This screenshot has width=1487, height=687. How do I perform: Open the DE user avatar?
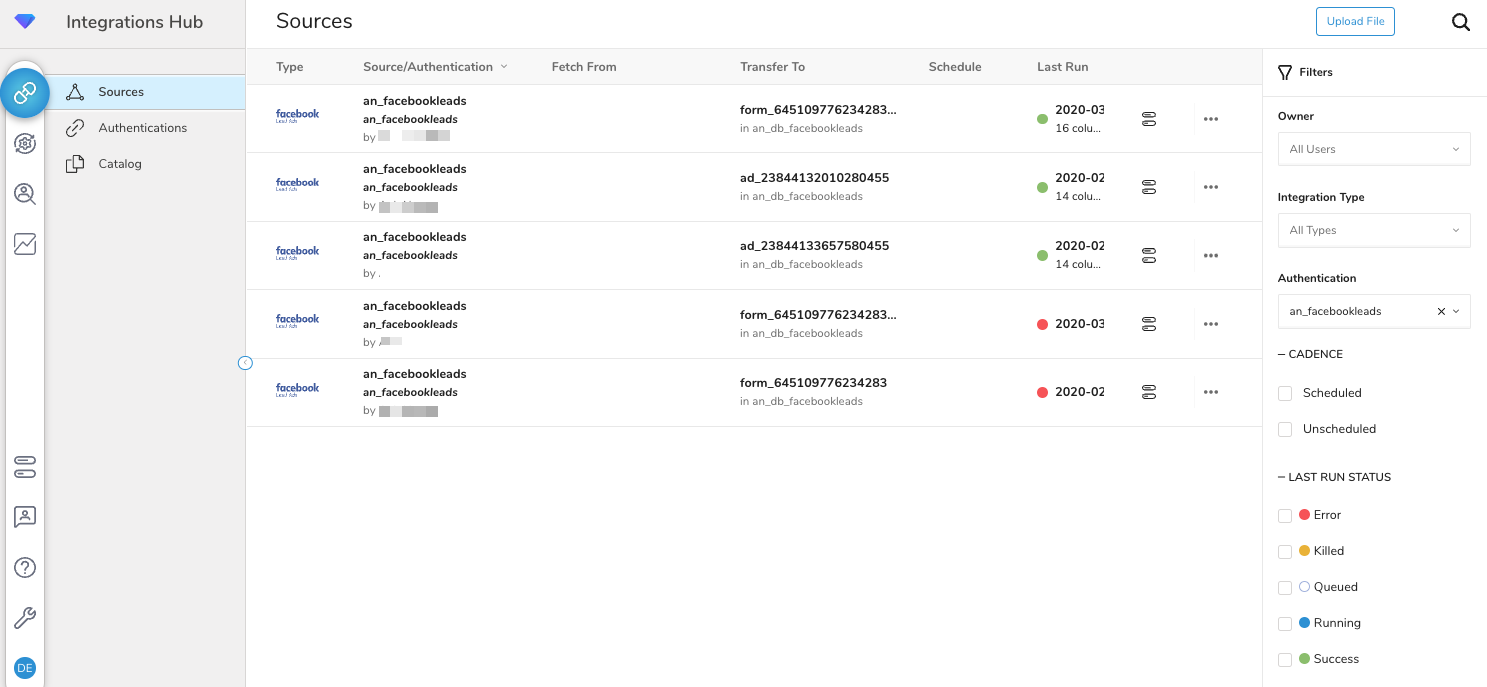pos(25,668)
